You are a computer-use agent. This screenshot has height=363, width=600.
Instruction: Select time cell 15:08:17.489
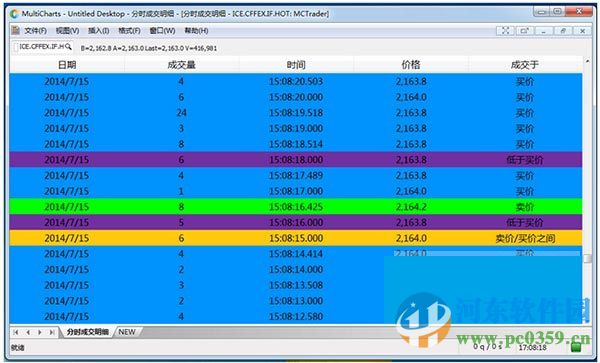(x=296, y=176)
